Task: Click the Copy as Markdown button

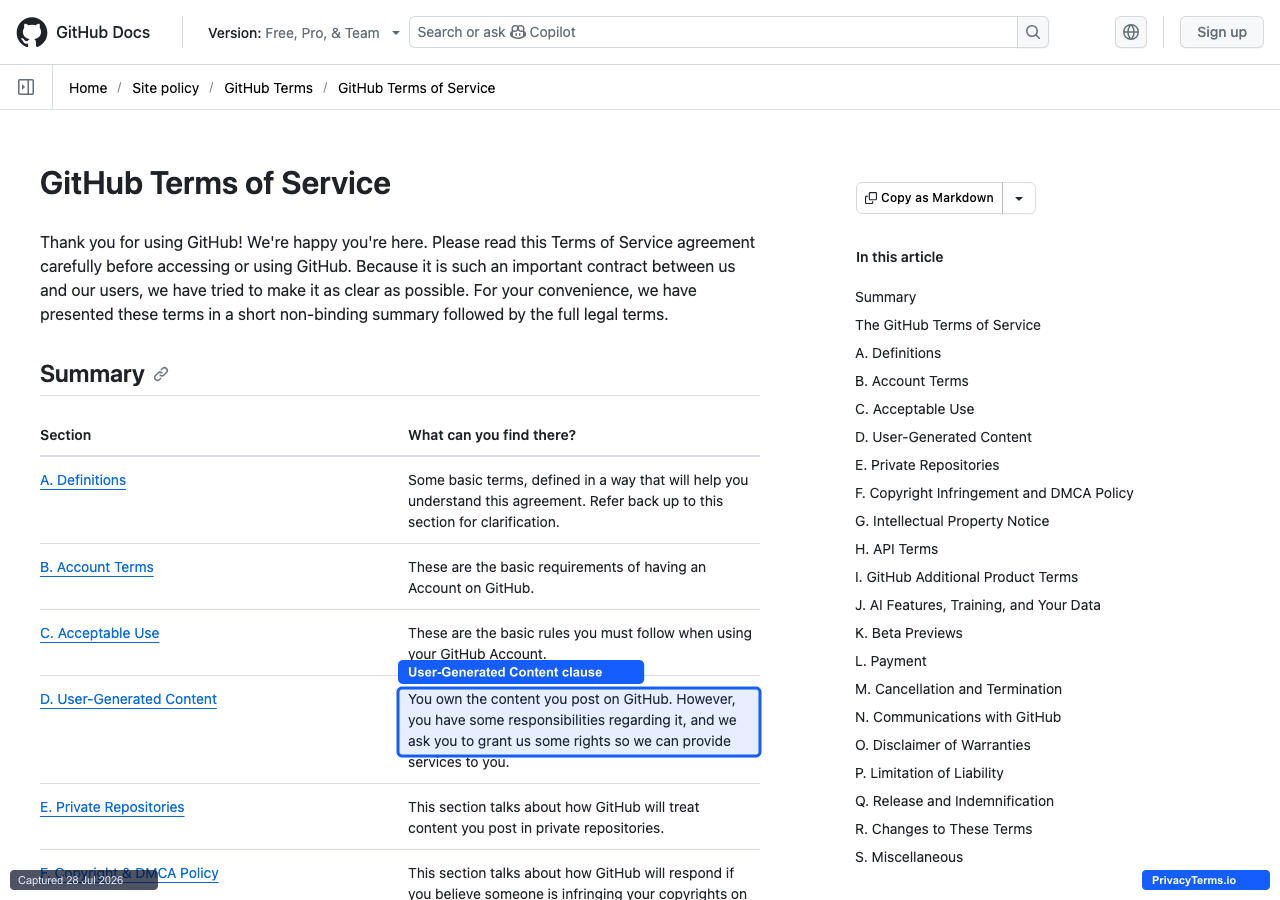Action: click(929, 198)
